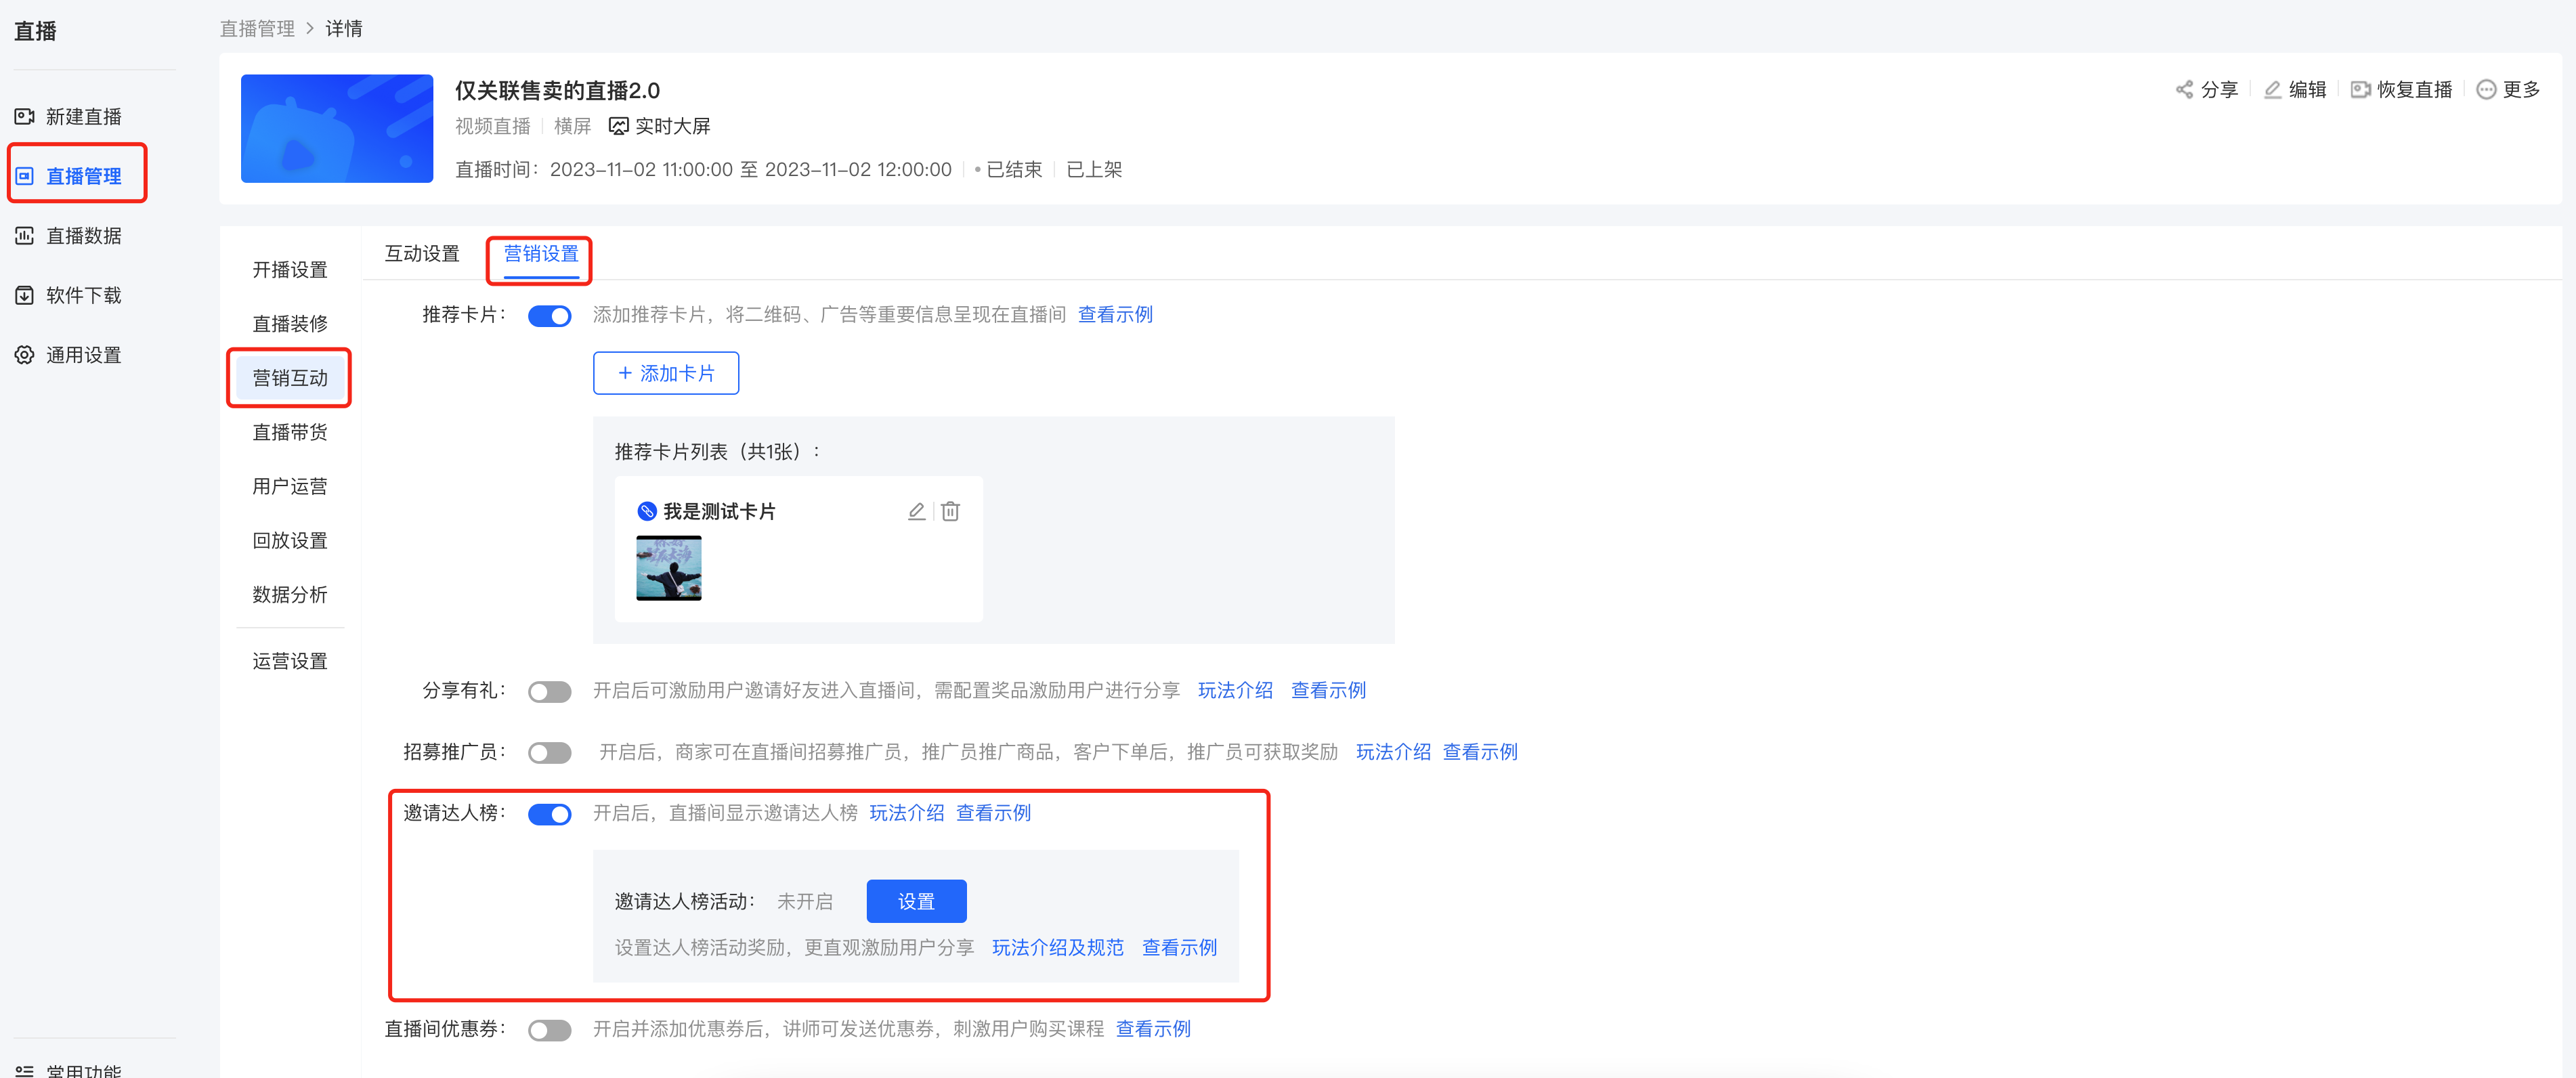Click the 恢复直播 camera icon
The height and width of the screenshot is (1078, 2576).
pyautogui.click(x=2360, y=90)
